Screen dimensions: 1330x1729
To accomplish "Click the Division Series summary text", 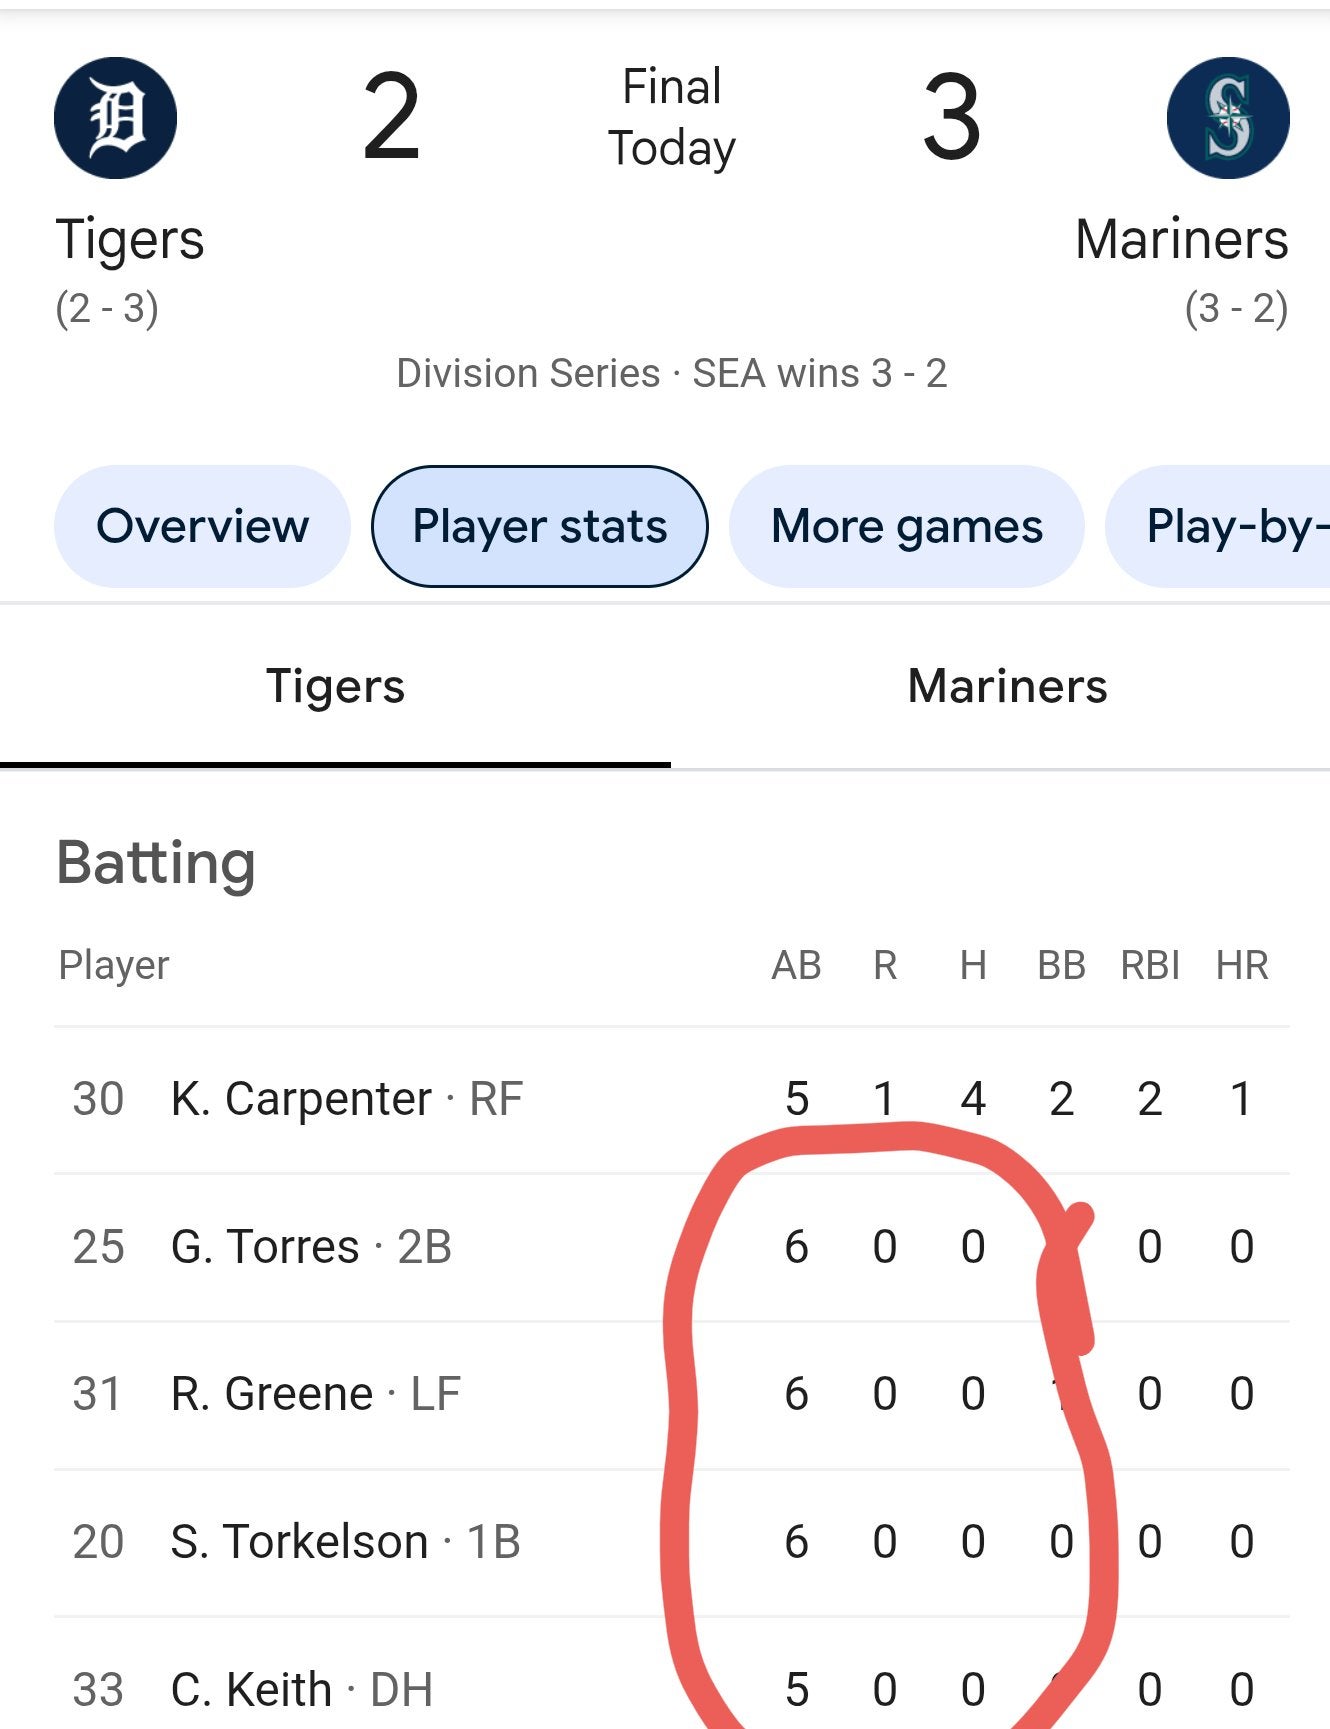I will (x=671, y=374).
